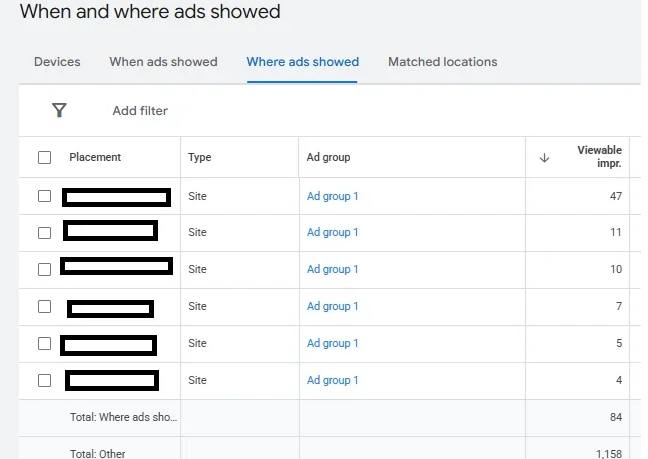This screenshot has height=459, width=648.
Task: Click the filter funnel icon
Action: [60, 110]
